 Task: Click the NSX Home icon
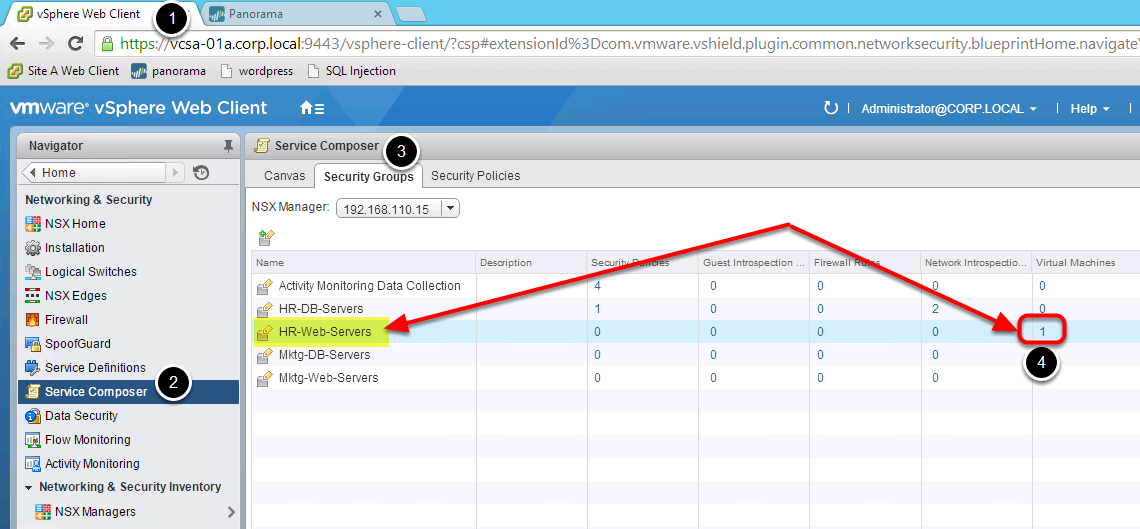33,224
